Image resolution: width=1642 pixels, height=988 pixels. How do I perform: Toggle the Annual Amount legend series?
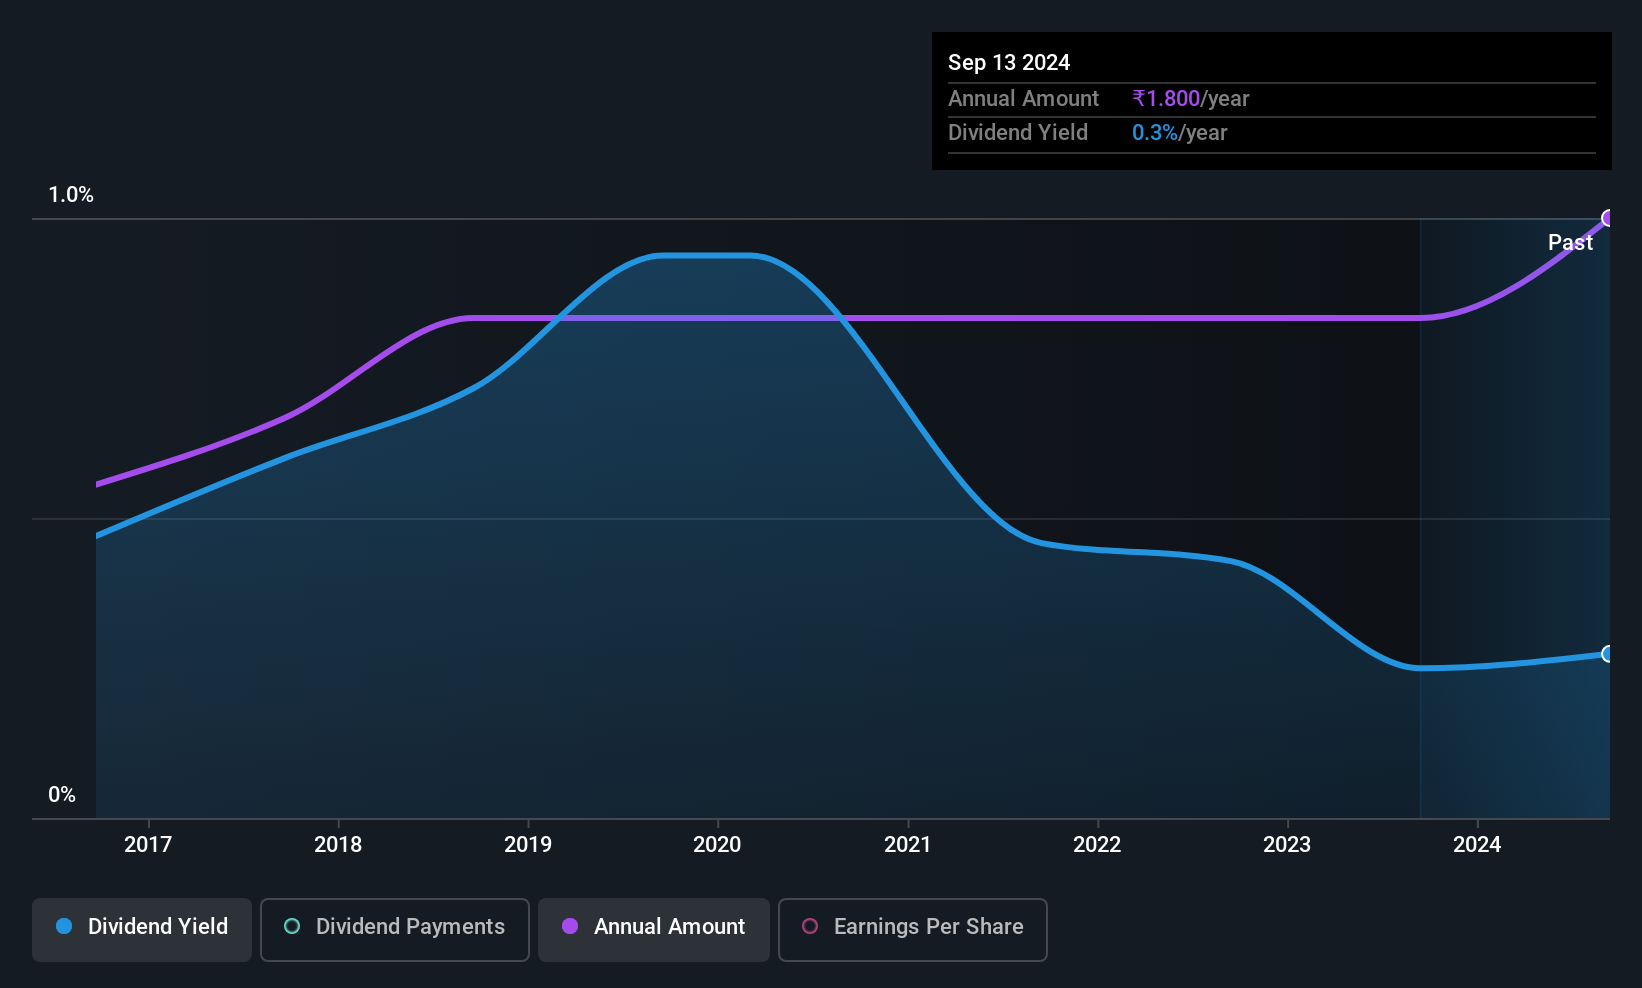coord(654,929)
